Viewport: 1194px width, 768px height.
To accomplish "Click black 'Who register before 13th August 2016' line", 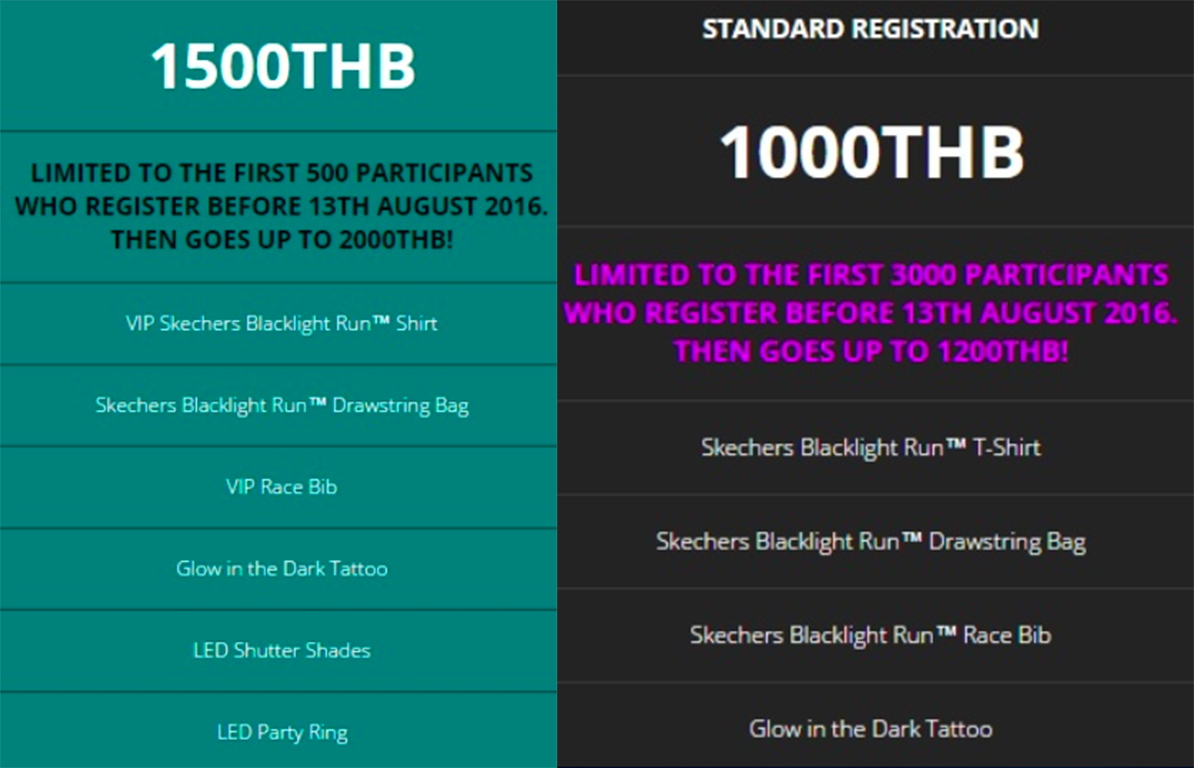I will (x=281, y=206).
